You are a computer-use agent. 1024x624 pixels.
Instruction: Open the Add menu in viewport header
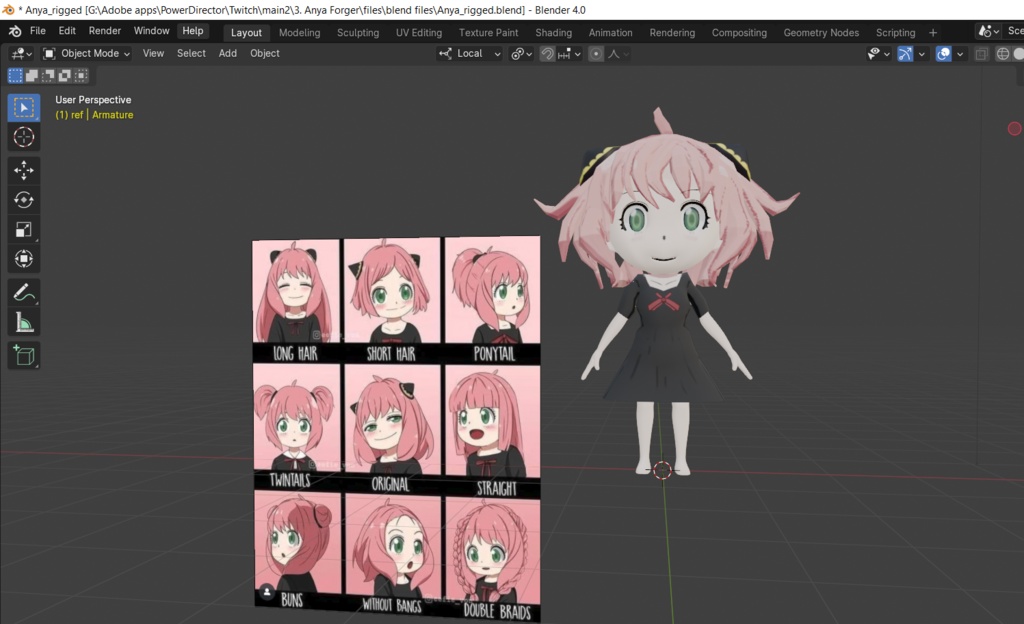[227, 54]
